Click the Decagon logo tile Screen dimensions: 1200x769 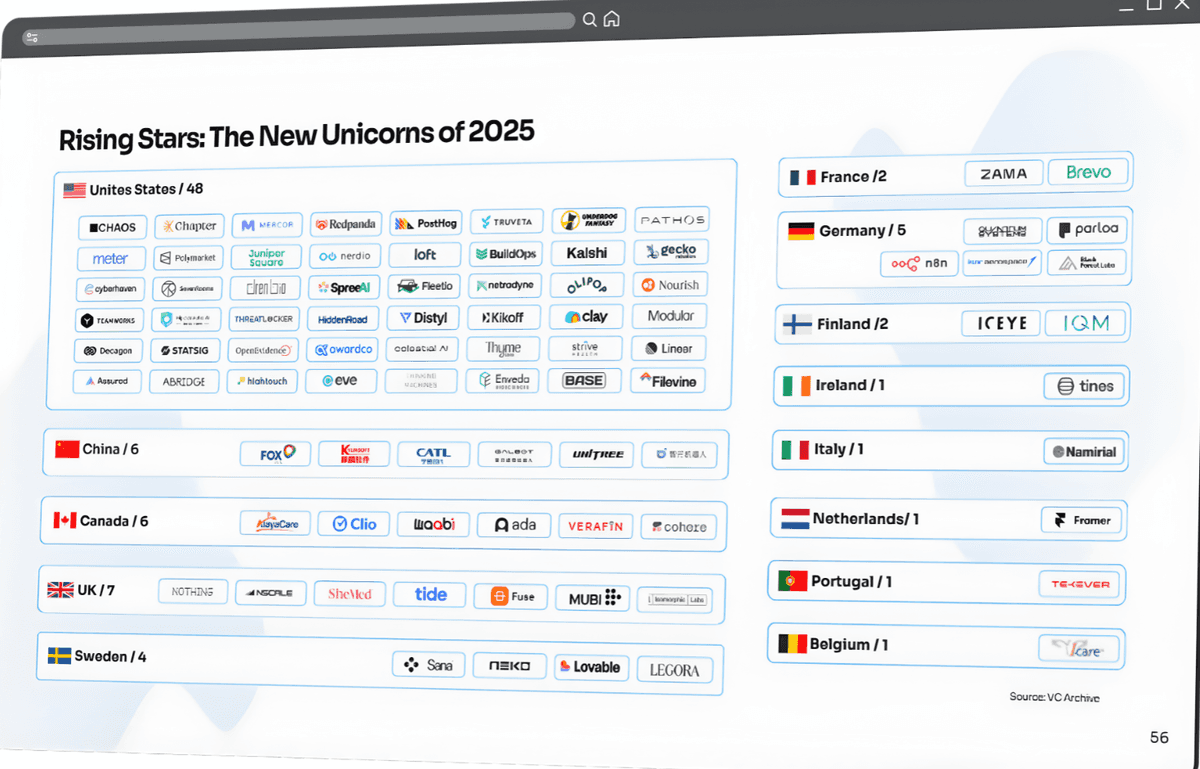[108, 352]
